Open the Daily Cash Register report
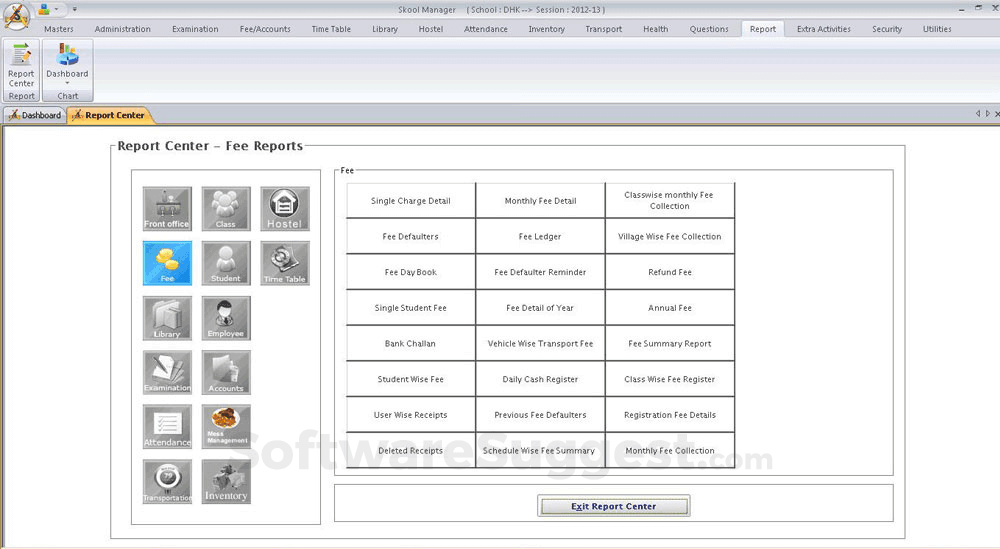This screenshot has width=1000, height=549. click(x=540, y=380)
